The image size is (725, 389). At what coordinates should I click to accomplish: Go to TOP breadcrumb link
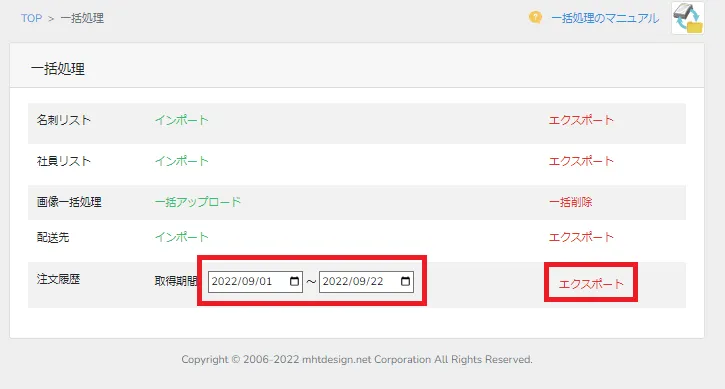tap(31, 18)
